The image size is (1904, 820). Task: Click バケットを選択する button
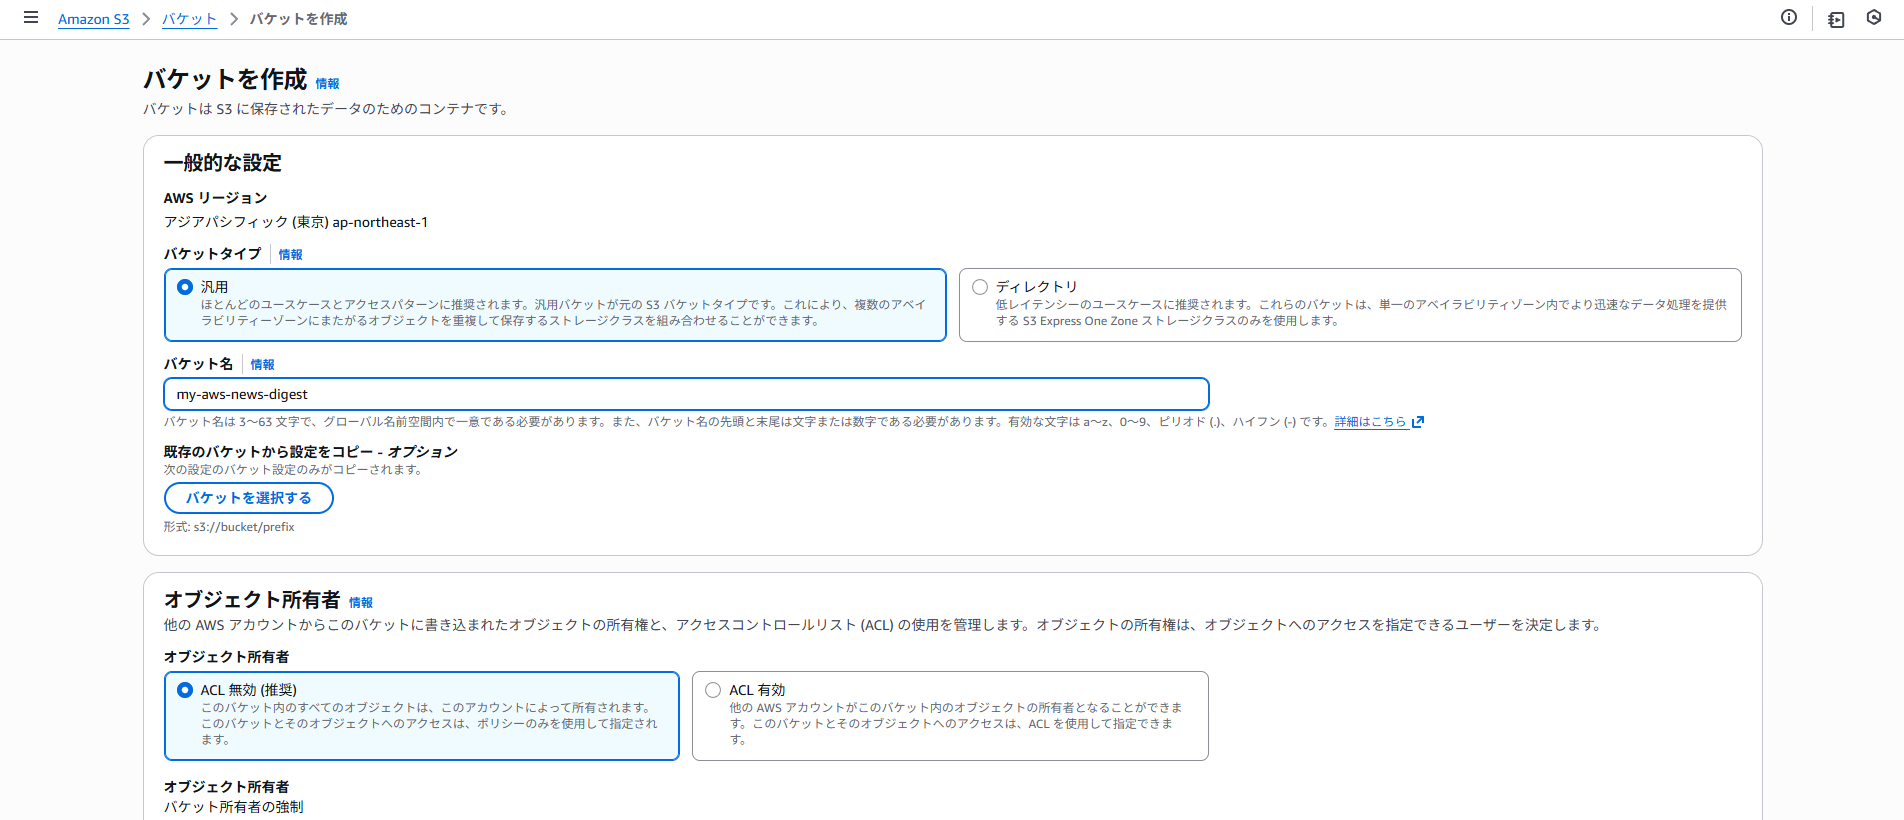[x=248, y=498]
